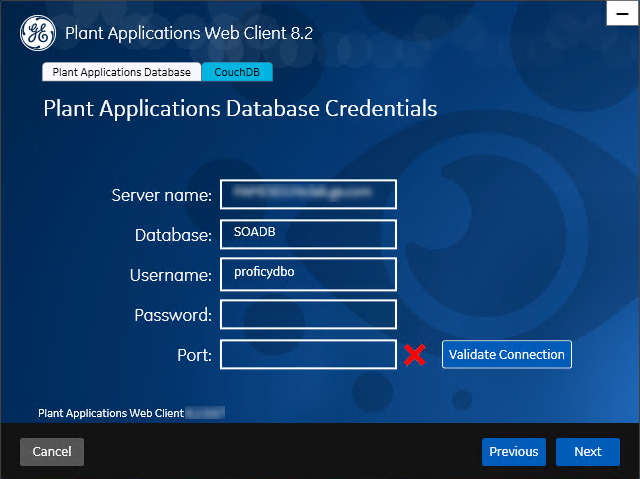Focus the Server name input field
This screenshot has height=479, width=640.
[x=308, y=194]
